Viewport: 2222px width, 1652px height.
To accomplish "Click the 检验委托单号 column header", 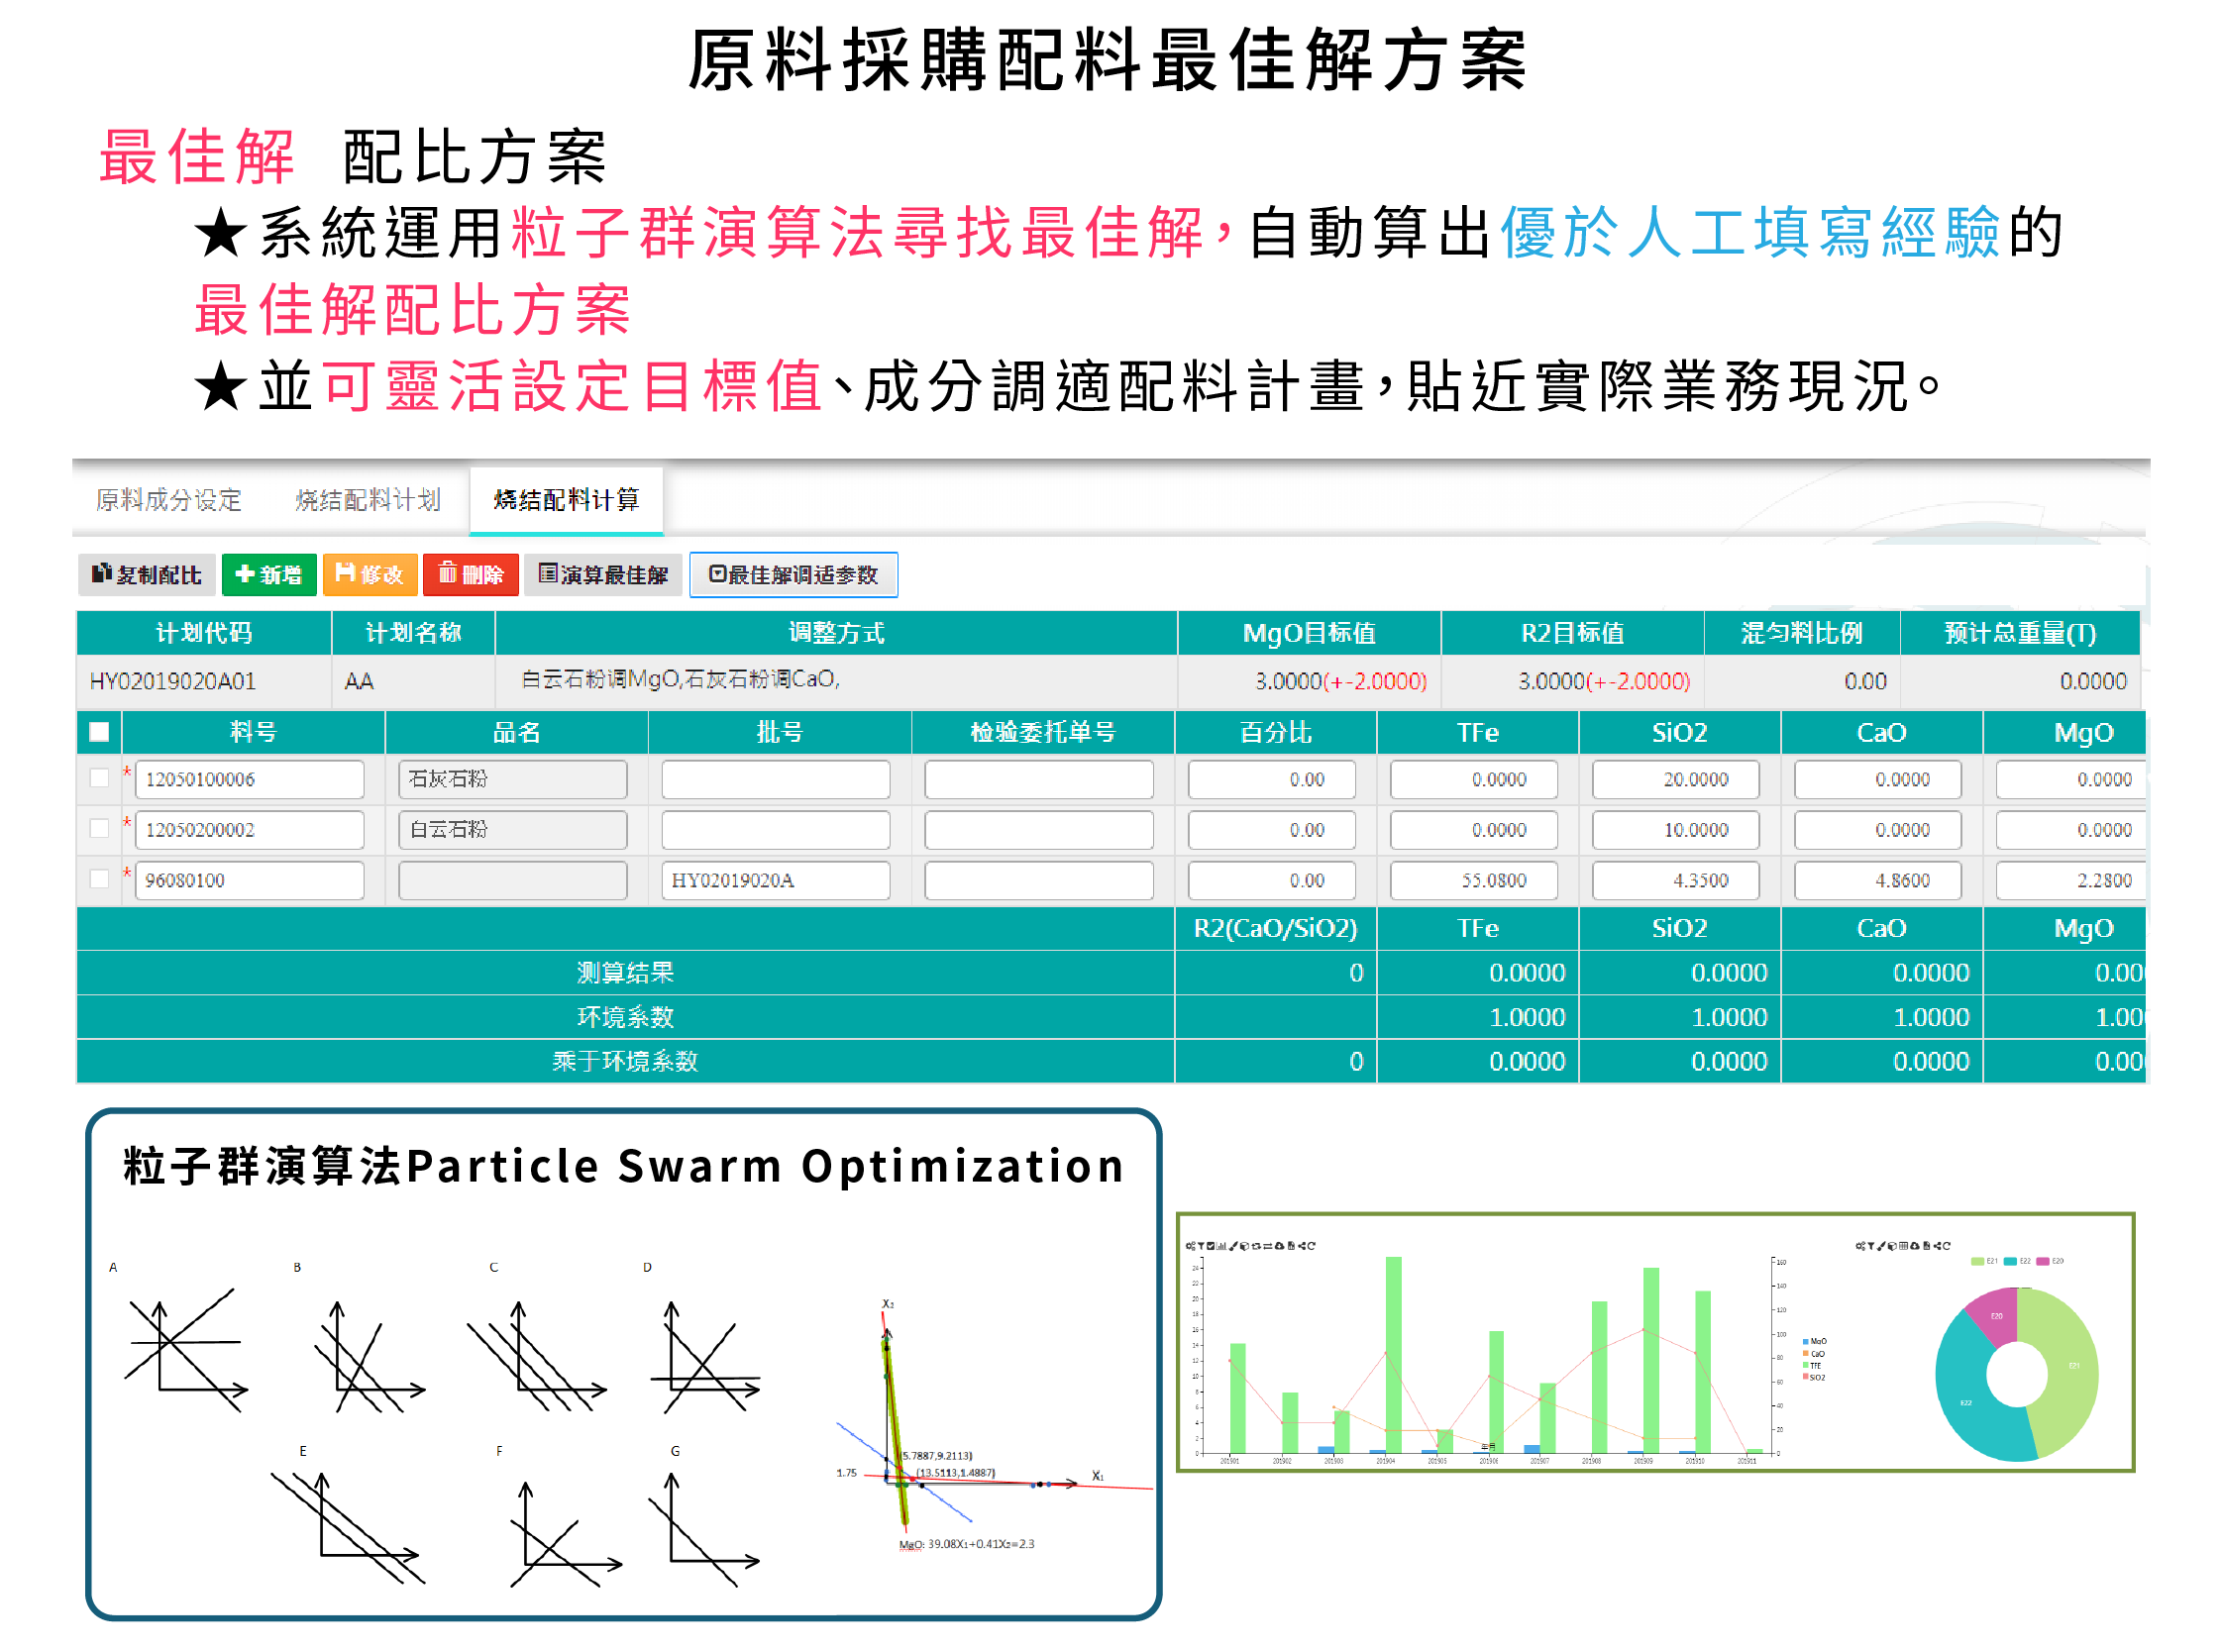I will (1043, 733).
